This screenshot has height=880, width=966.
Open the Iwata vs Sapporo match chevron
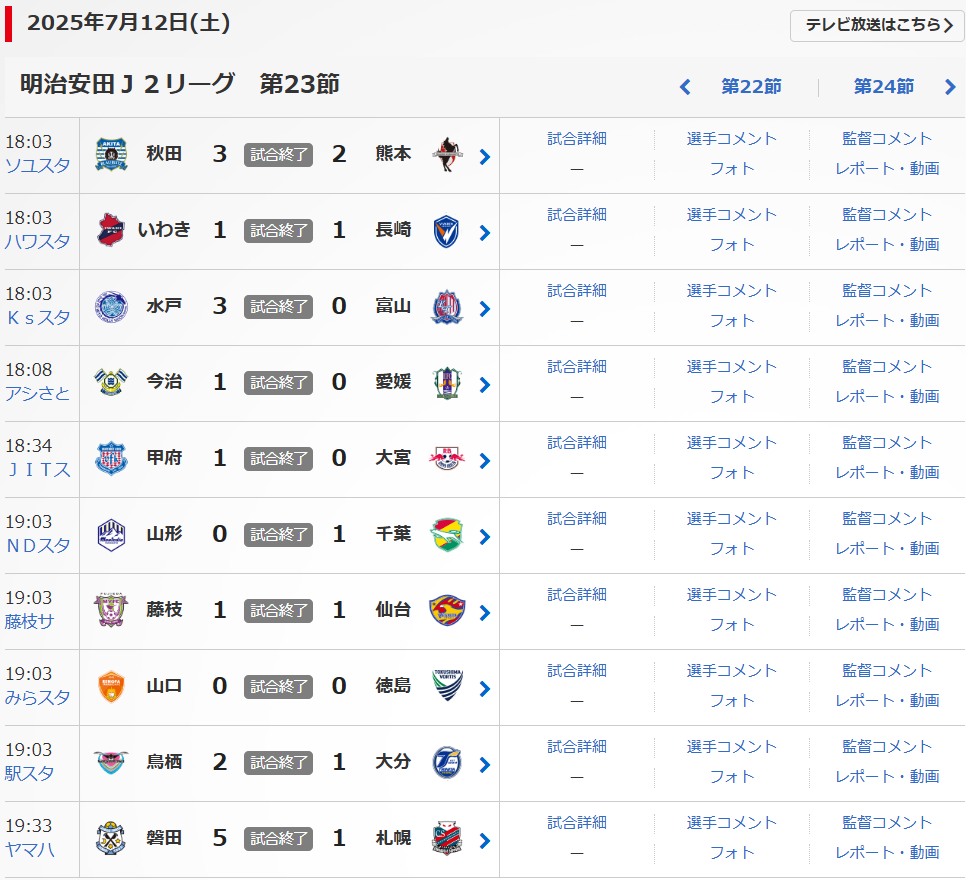pos(485,840)
